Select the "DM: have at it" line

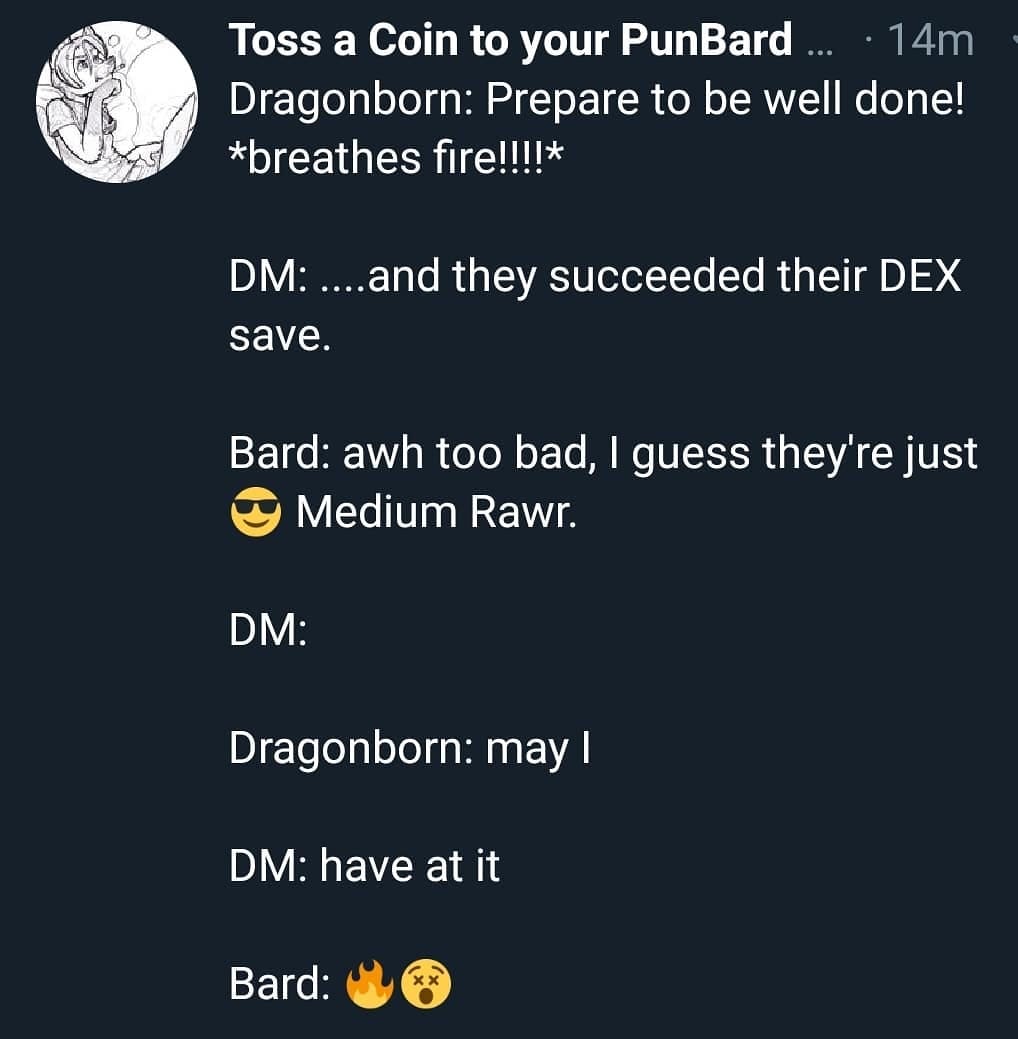click(x=365, y=865)
